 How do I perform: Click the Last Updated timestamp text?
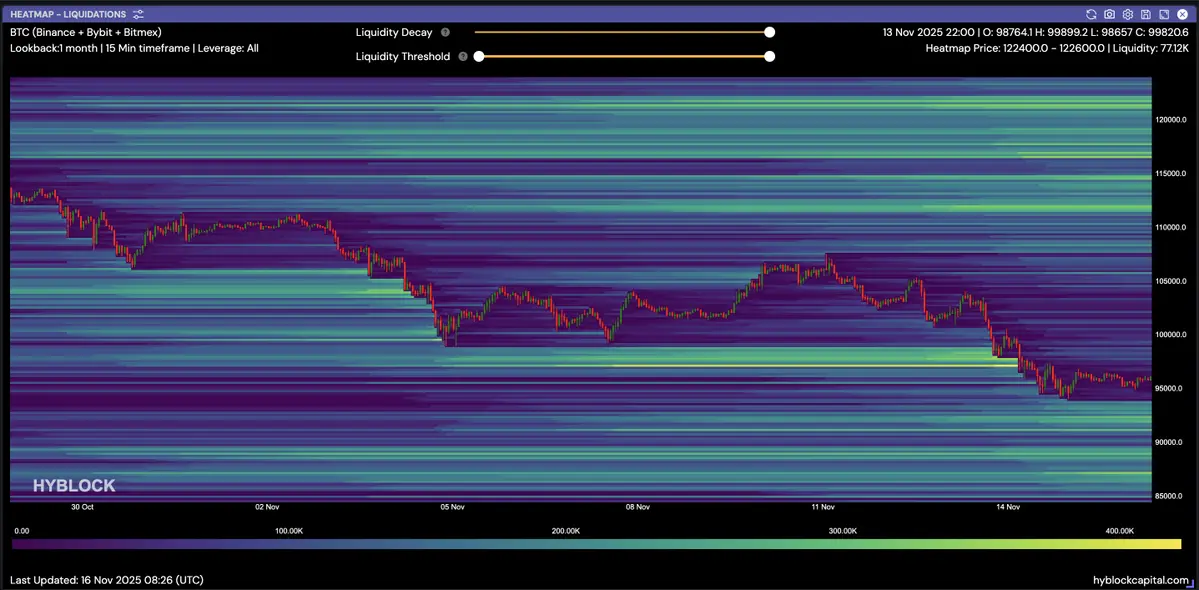107,580
